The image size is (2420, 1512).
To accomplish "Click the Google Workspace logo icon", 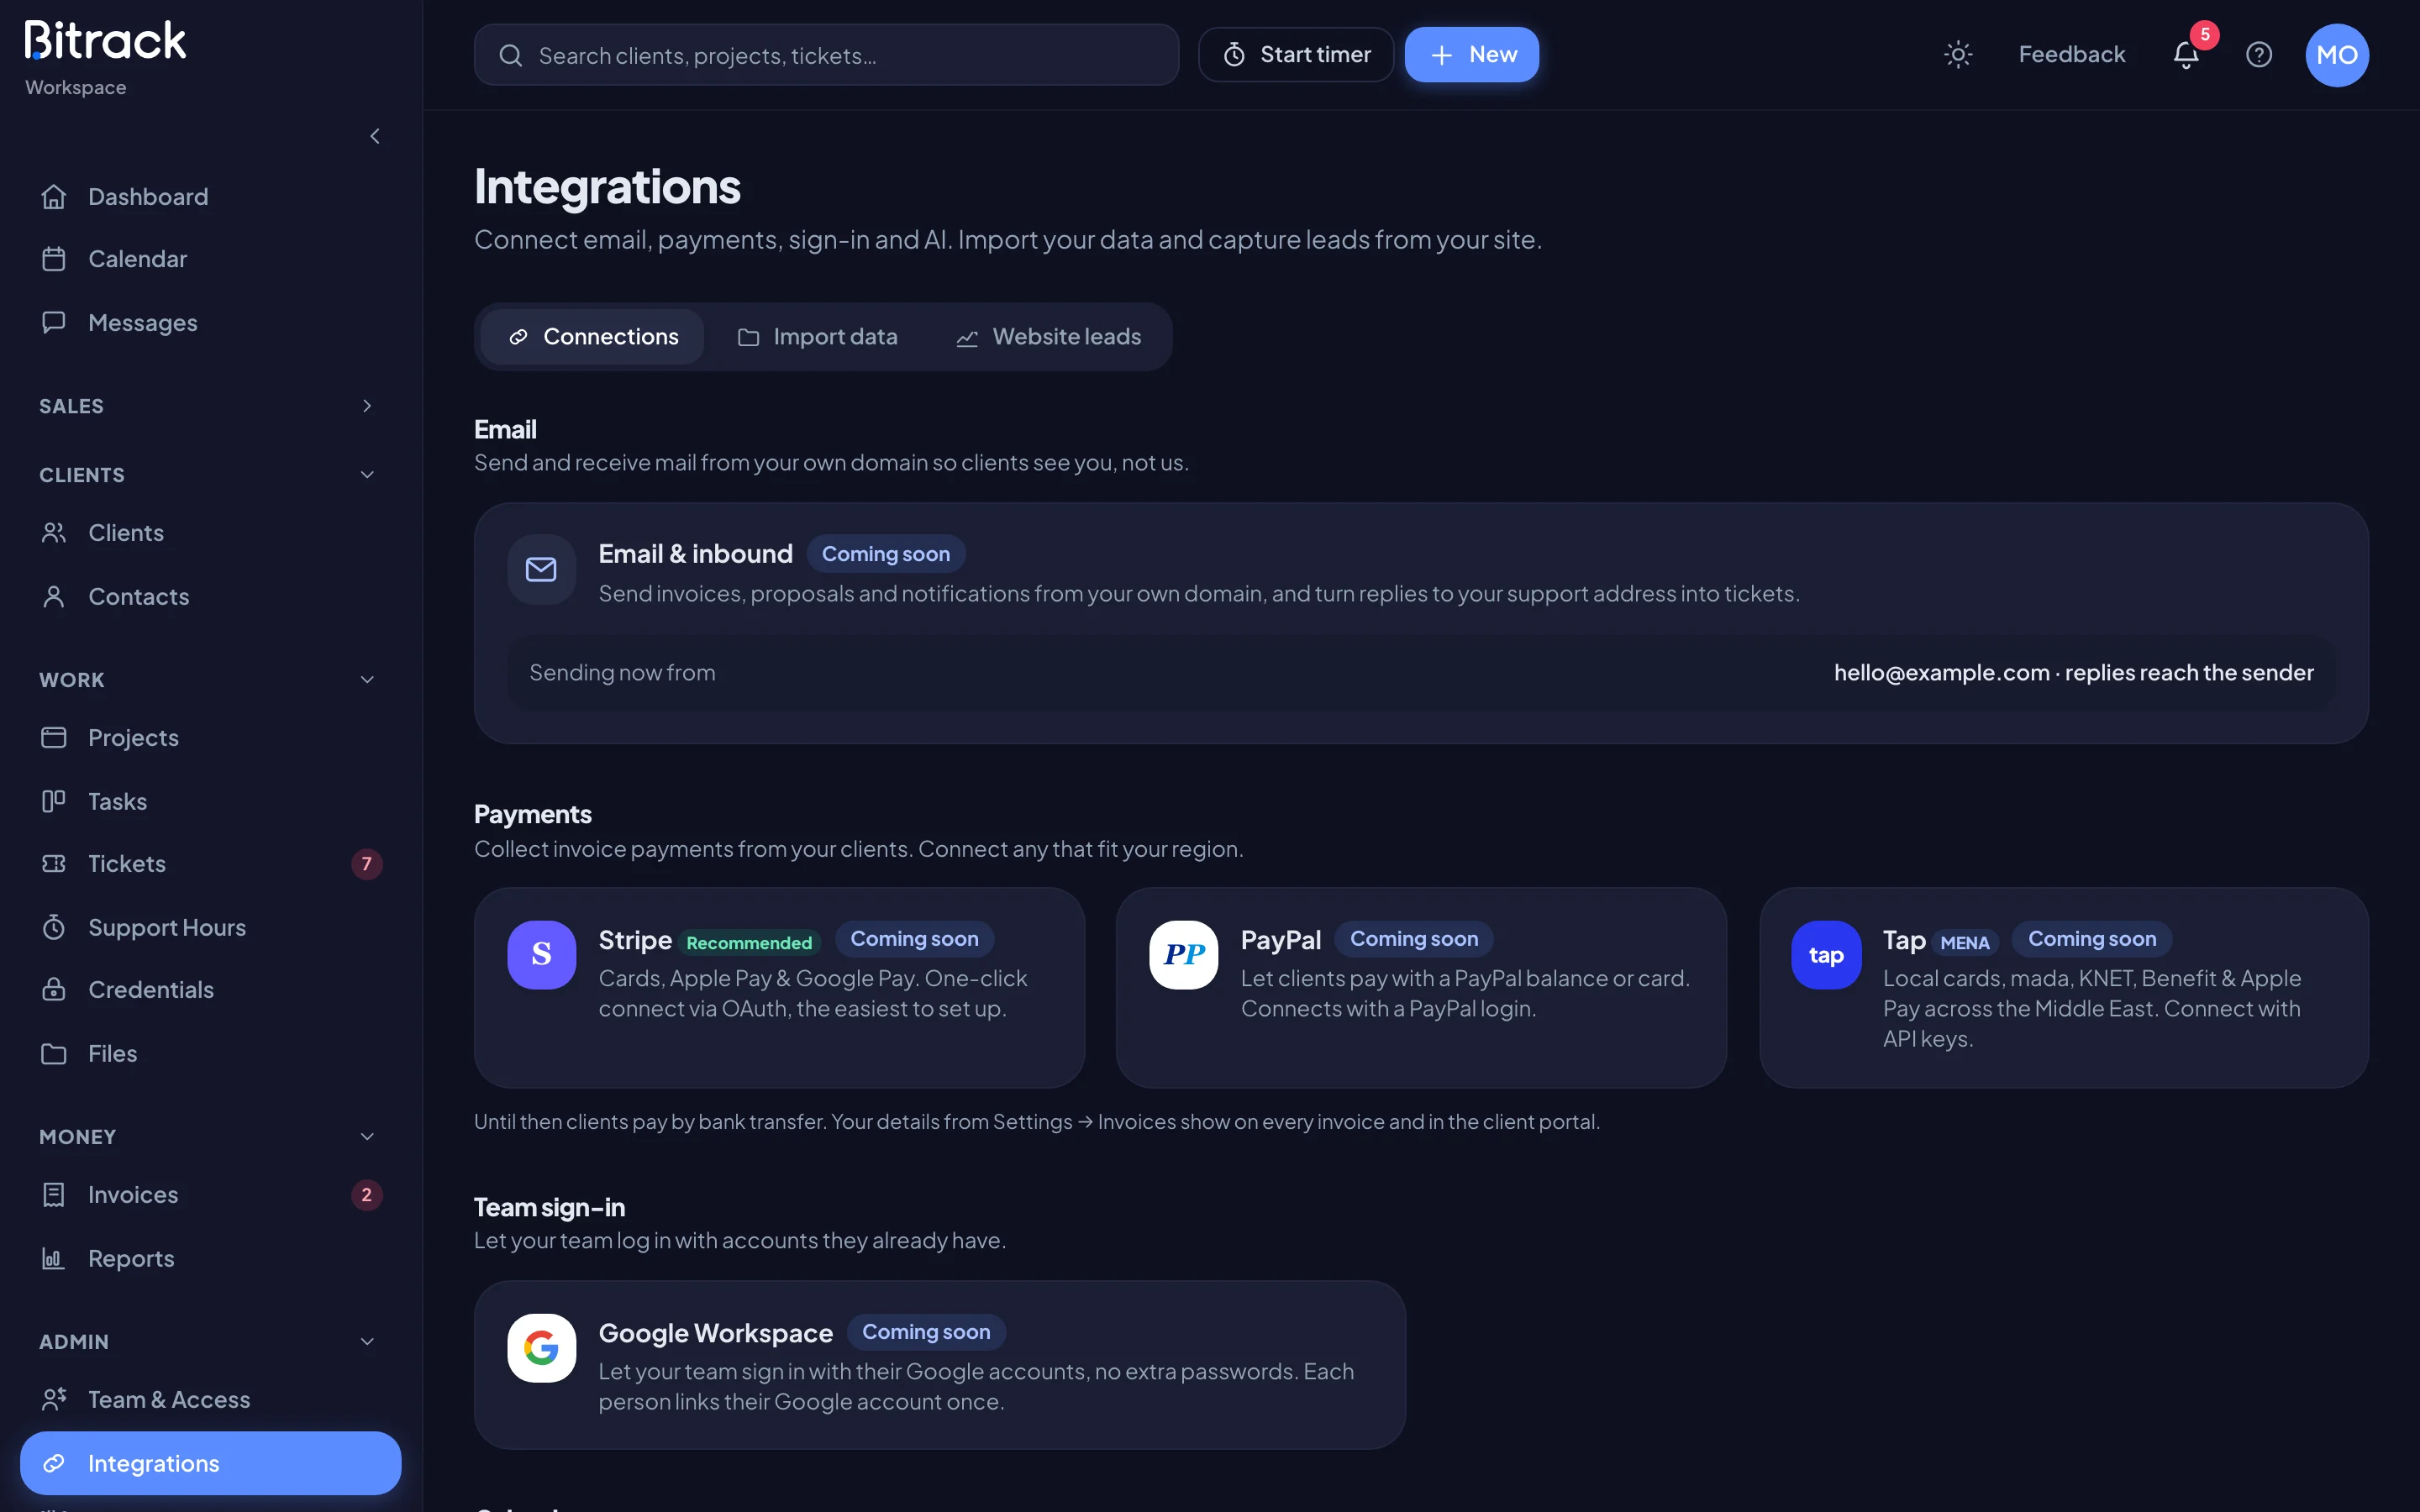I will 541,1348.
